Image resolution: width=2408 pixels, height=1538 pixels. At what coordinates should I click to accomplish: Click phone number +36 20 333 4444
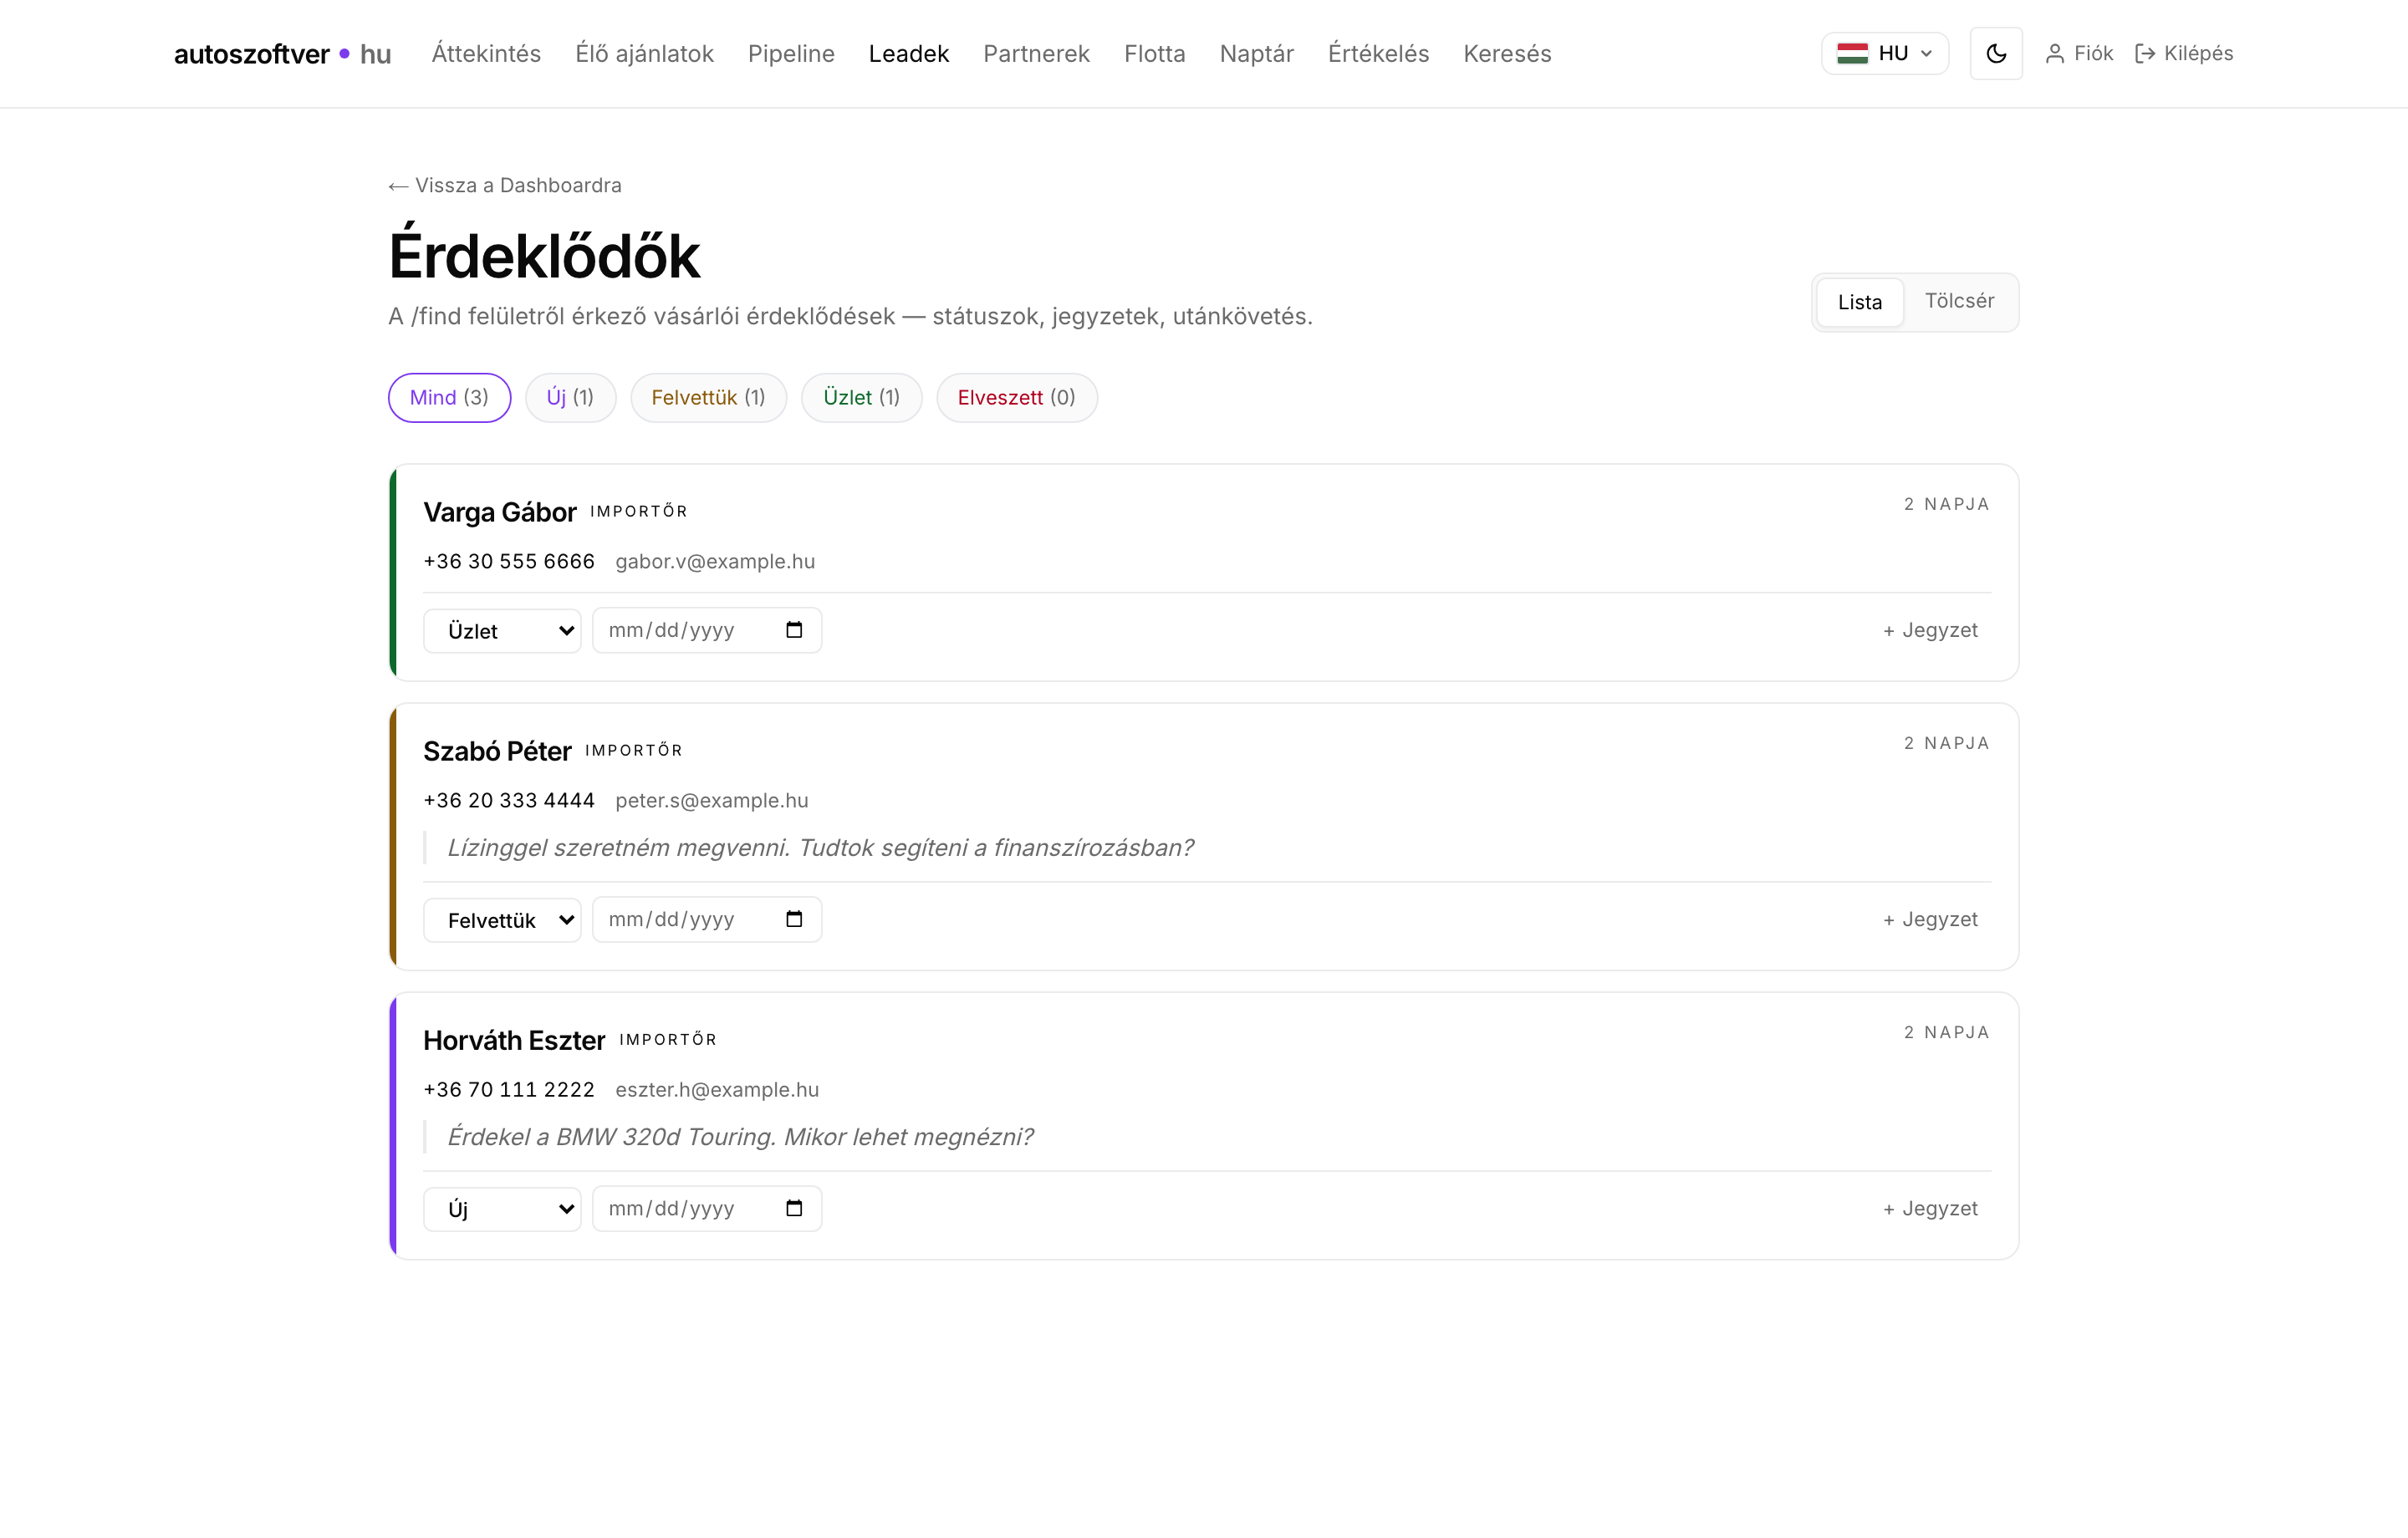(509, 800)
